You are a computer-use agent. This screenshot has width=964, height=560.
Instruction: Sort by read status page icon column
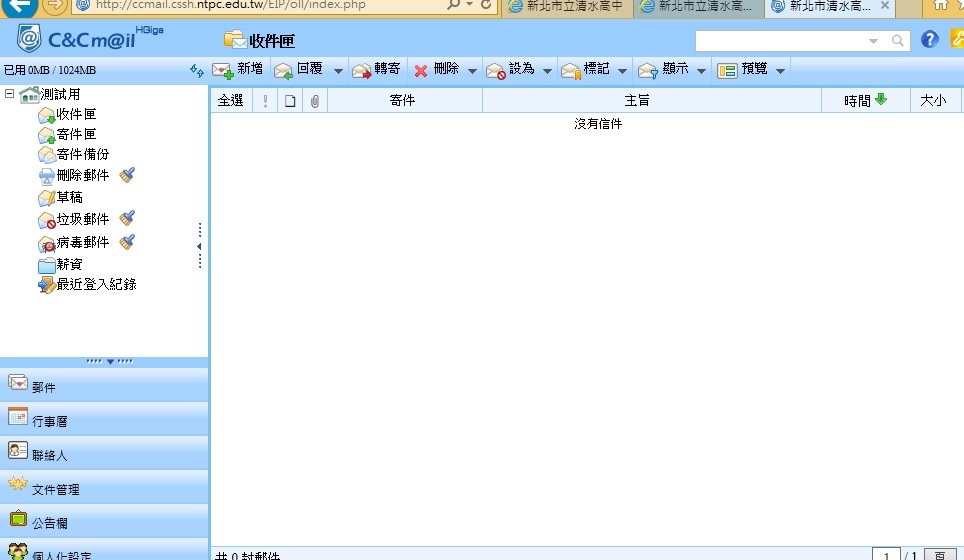pos(290,100)
